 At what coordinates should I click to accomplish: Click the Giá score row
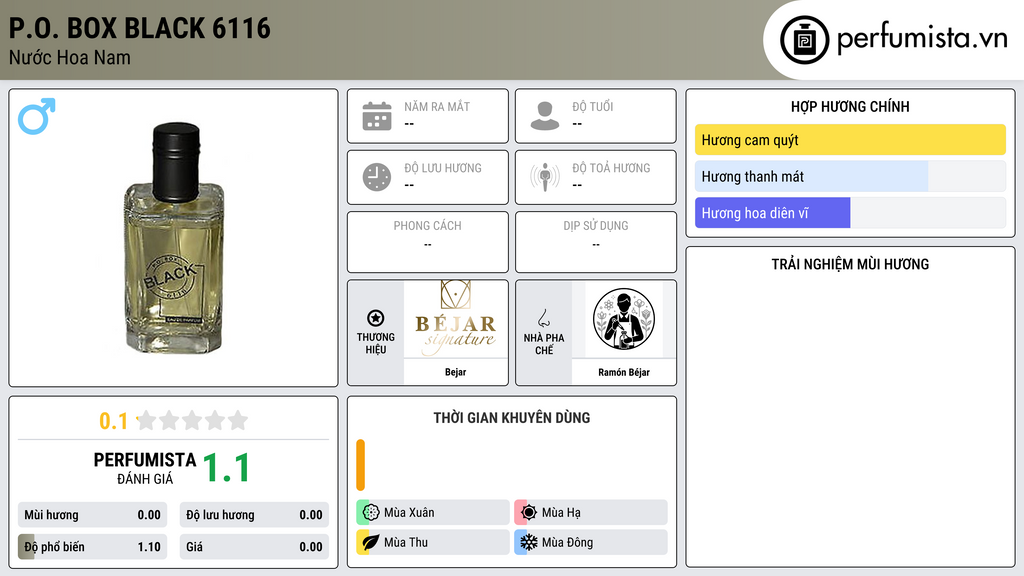point(254,547)
